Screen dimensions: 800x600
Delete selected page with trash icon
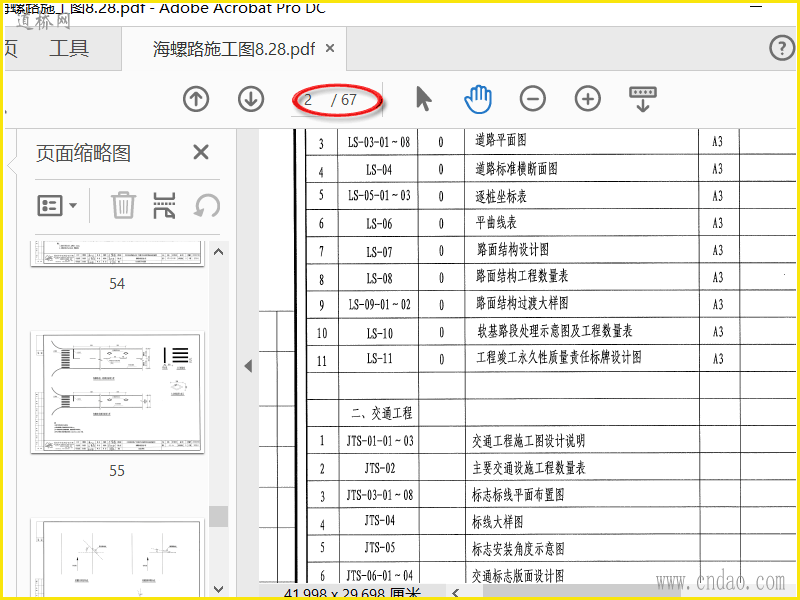tap(123, 205)
